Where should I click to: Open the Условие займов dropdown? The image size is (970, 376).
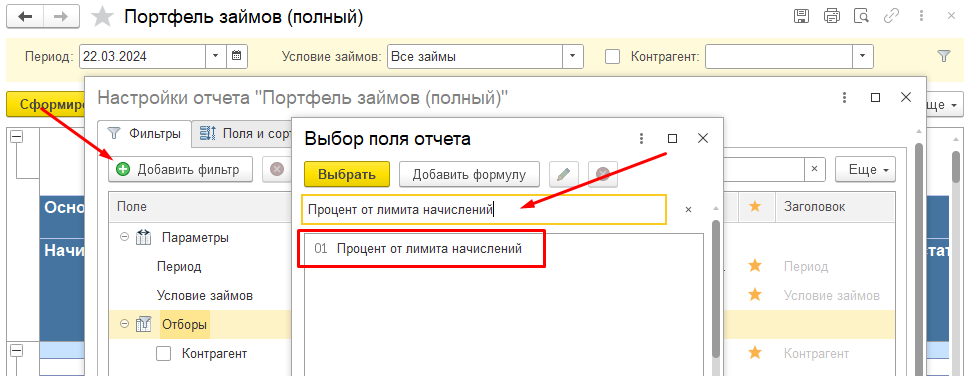(573, 56)
